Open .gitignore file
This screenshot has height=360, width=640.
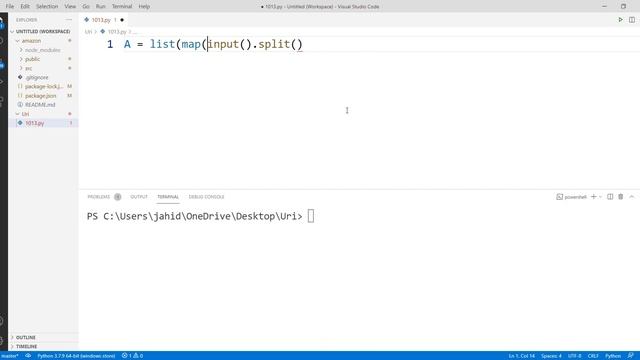[x=36, y=78]
